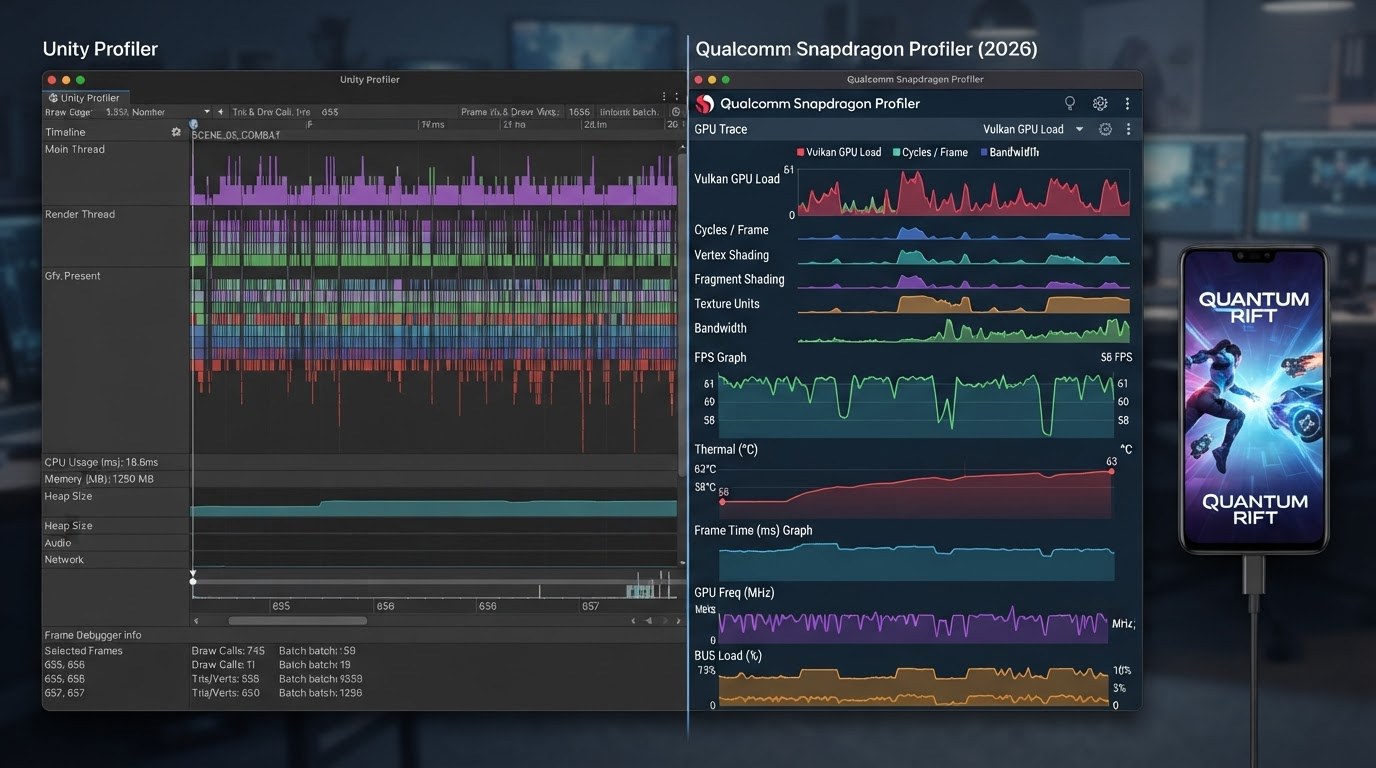The image size is (1376, 768).
Task: Select the Fragment Shading row
Action: tap(739, 279)
